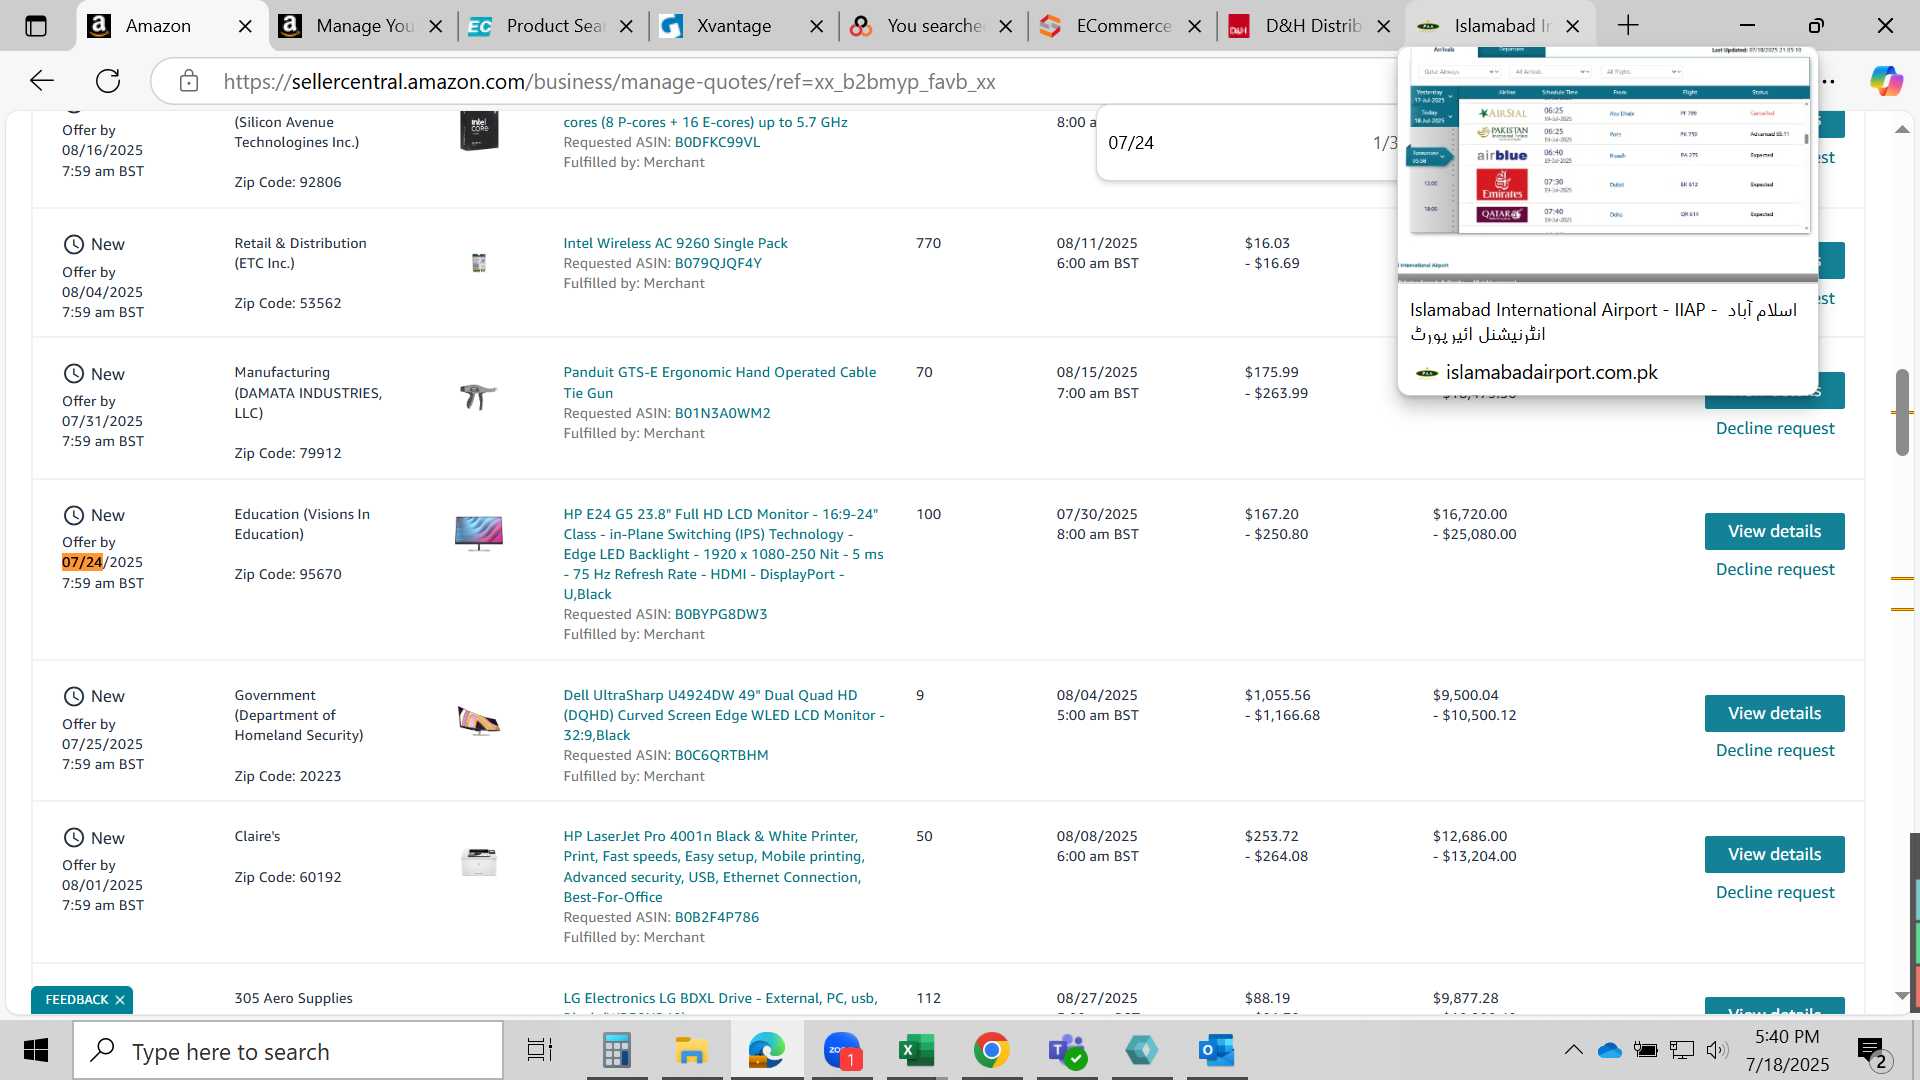Image resolution: width=1920 pixels, height=1080 pixels.
Task: Open Intel Wireless AC 9260 product link
Action: pyautogui.click(x=675, y=243)
